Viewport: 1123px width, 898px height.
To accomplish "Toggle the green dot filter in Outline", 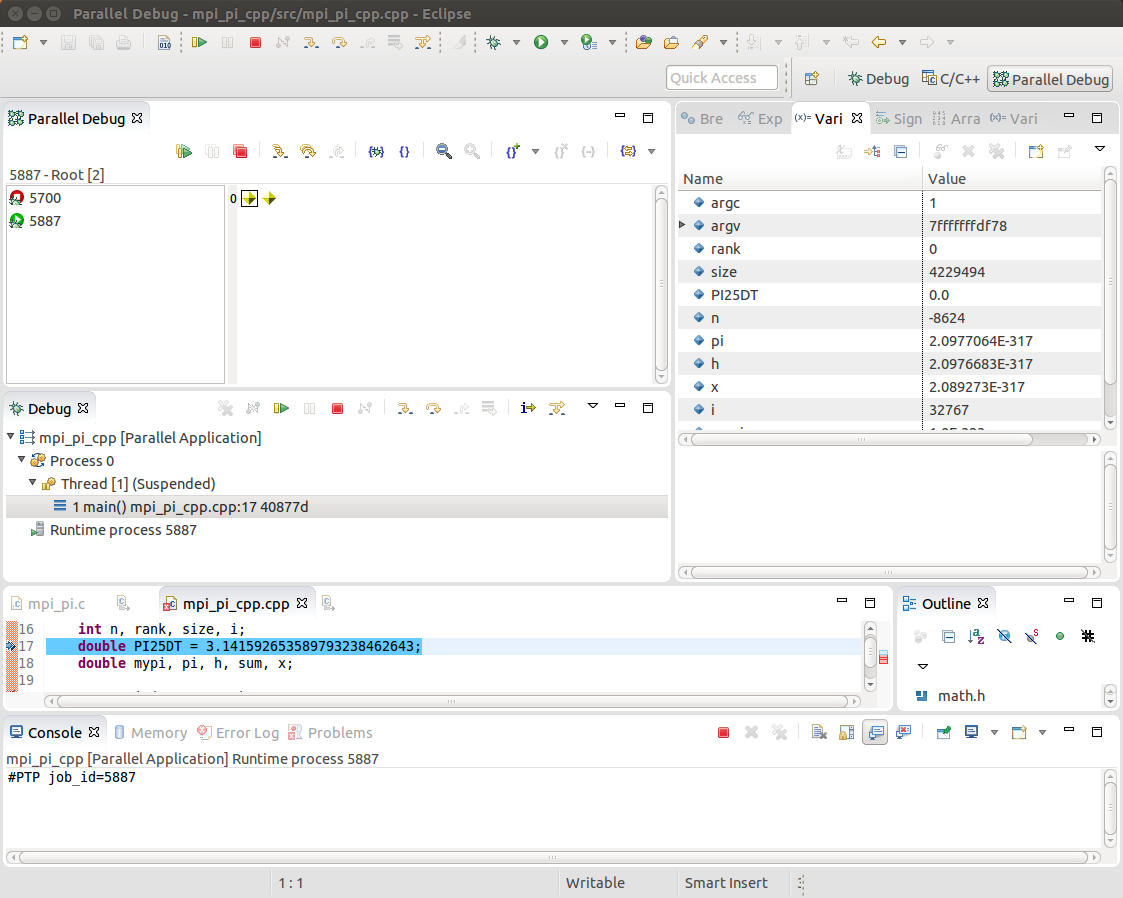I will 1060,636.
